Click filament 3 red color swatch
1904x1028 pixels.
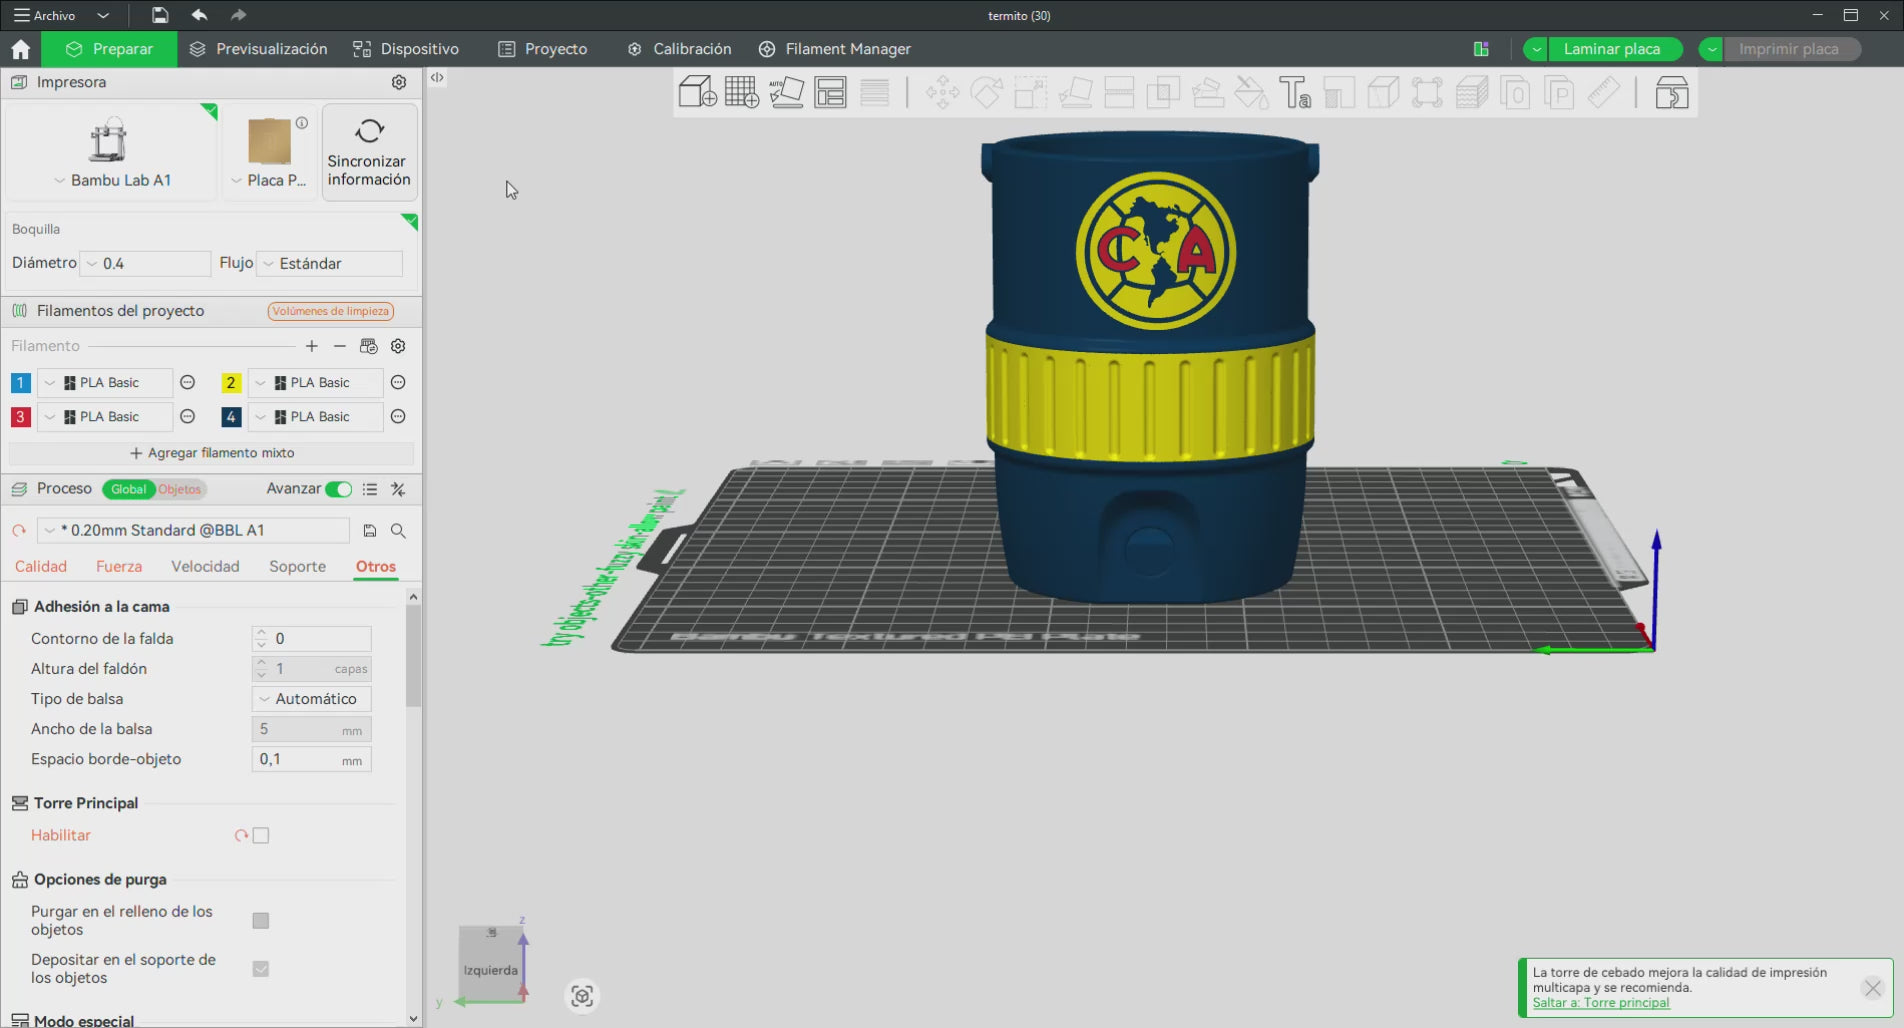[20, 417]
